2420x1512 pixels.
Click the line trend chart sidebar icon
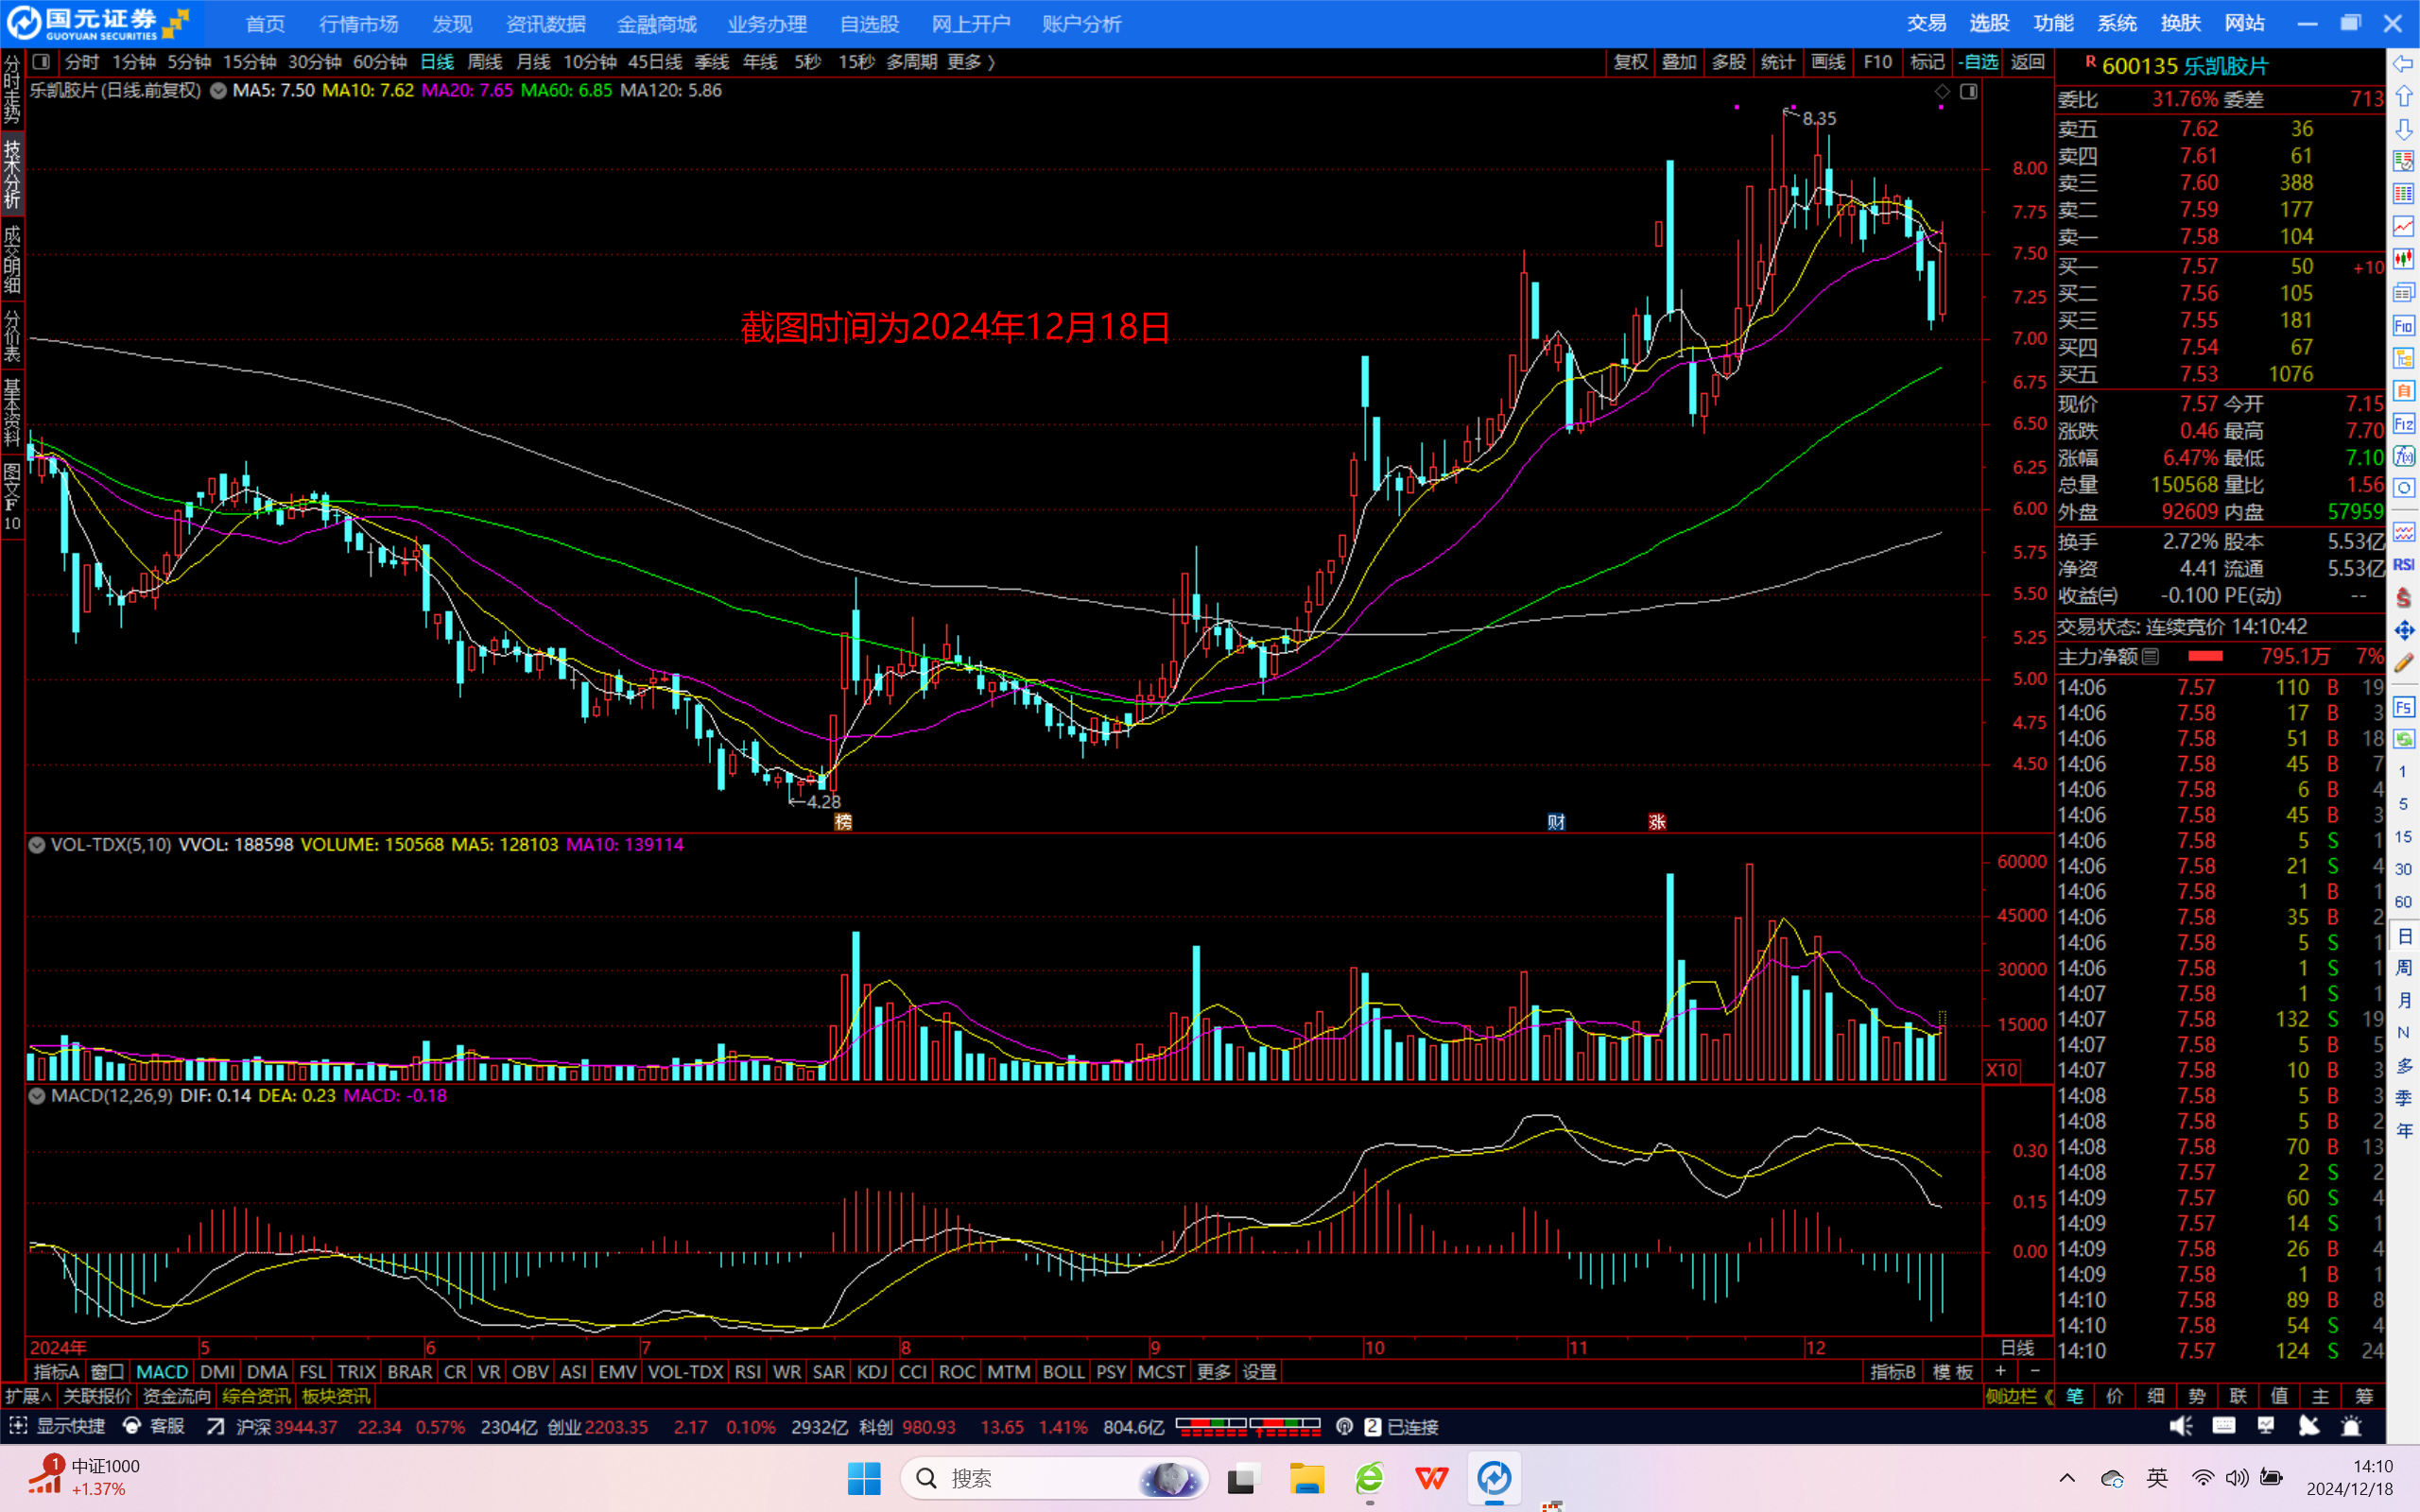(x=2403, y=227)
